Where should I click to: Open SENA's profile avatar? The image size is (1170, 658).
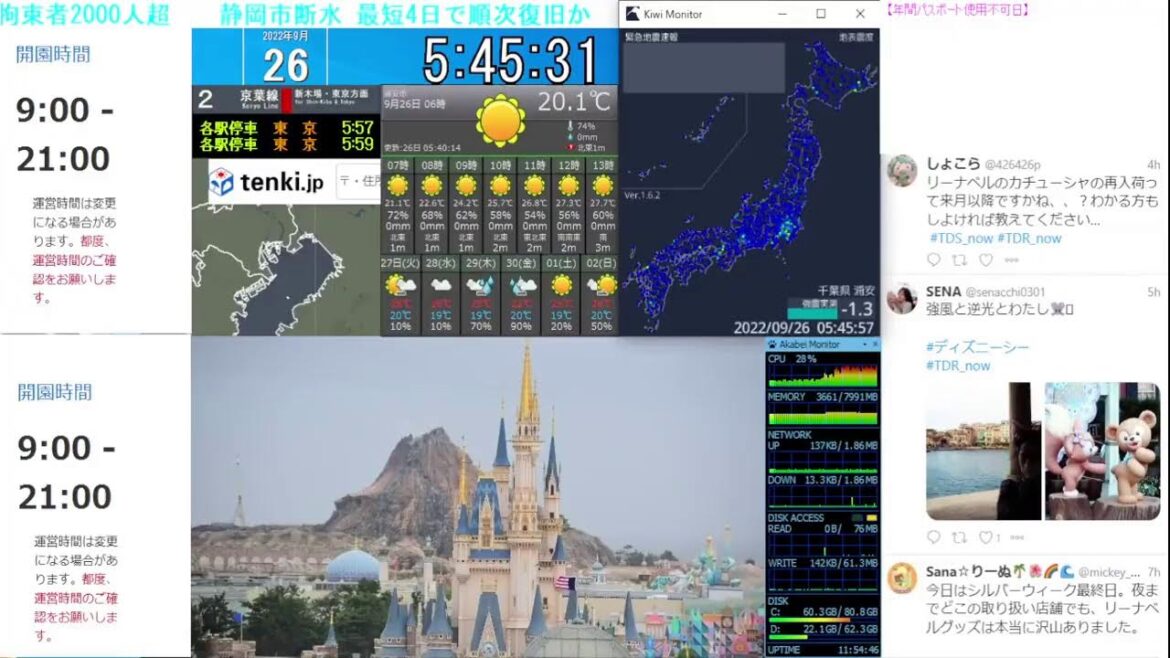point(902,298)
